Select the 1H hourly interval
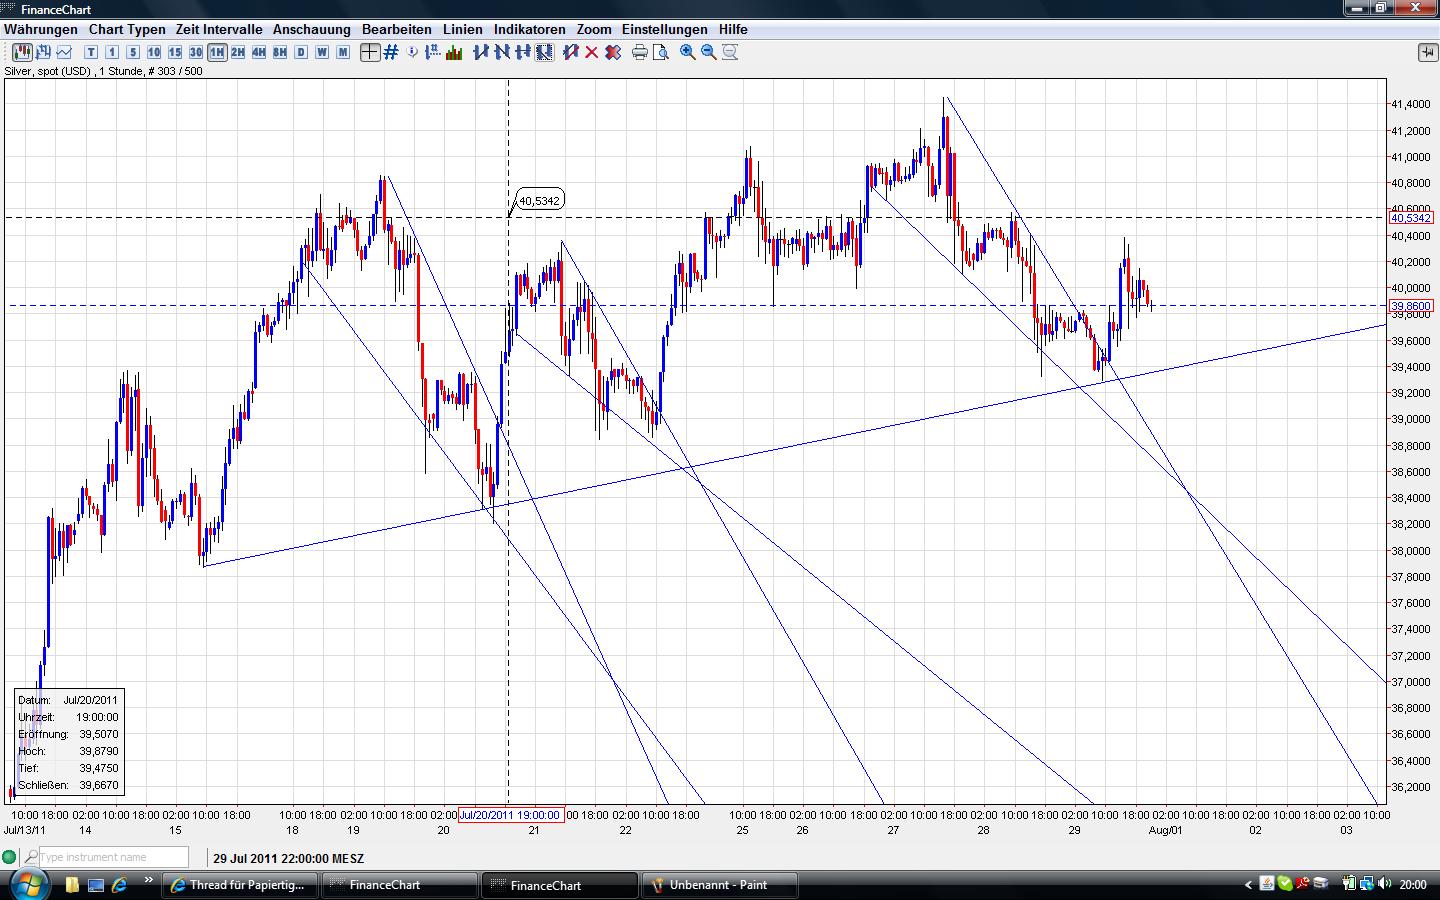Viewport: 1440px width, 900px height. (x=217, y=52)
